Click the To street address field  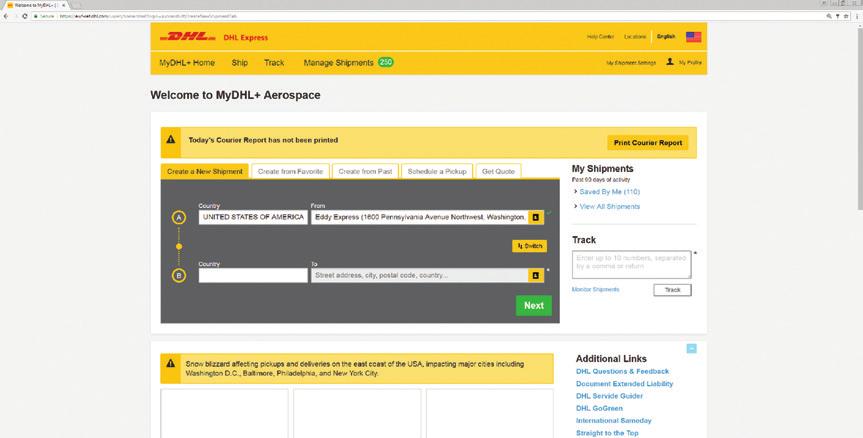(420, 275)
